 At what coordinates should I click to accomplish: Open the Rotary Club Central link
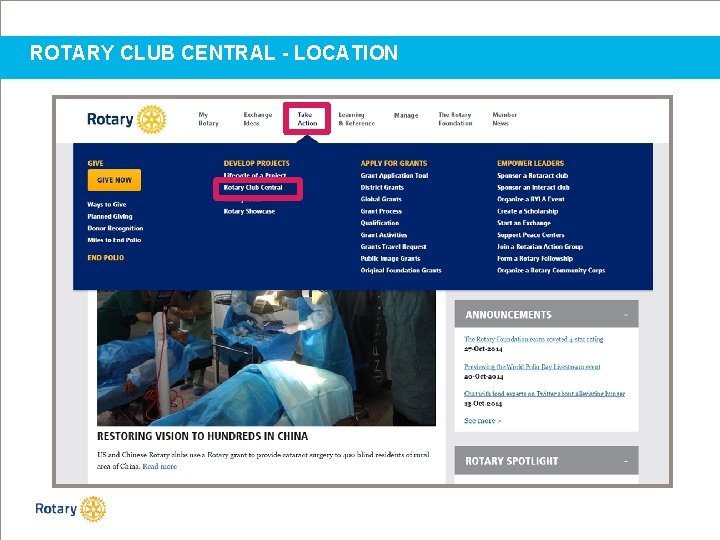coord(253,187)
